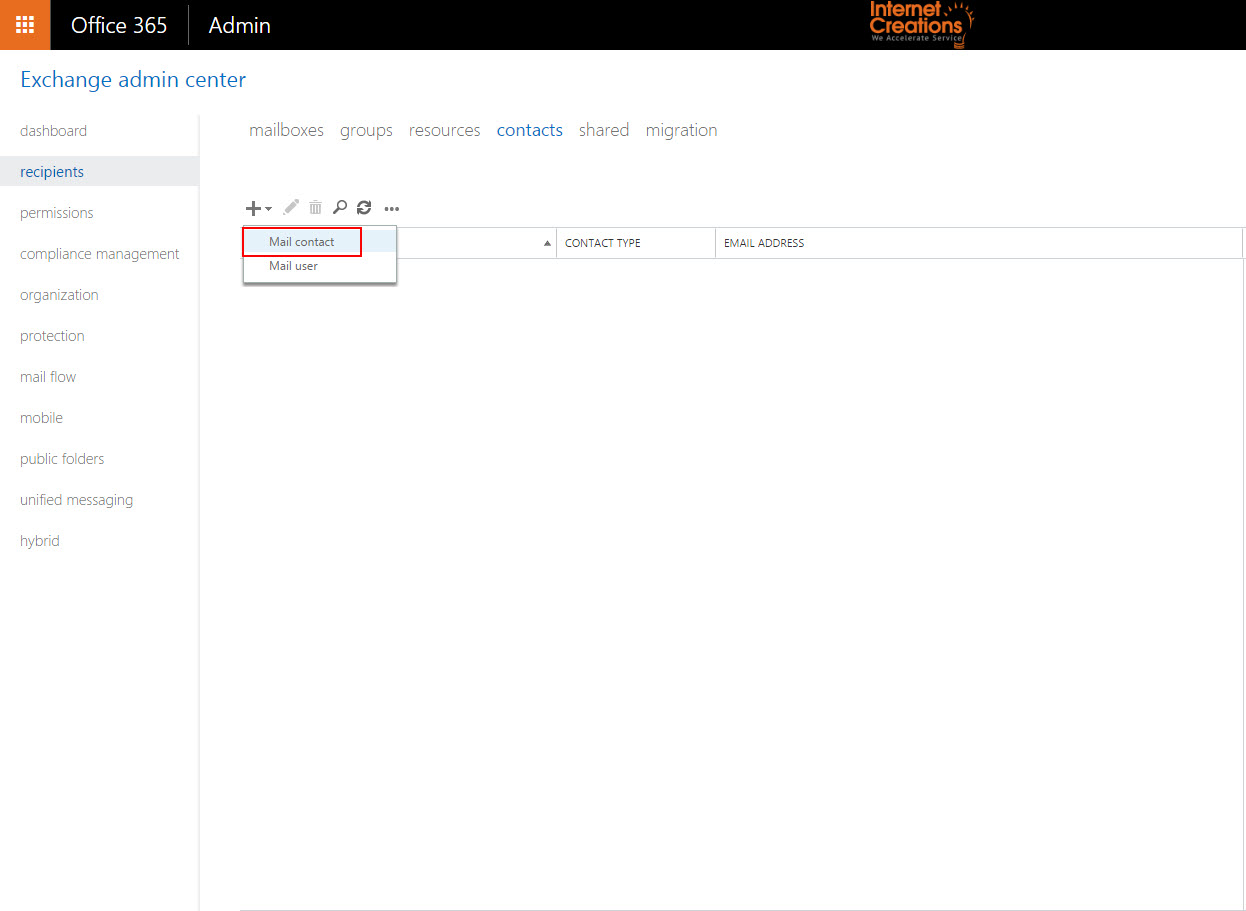
Task: Open the Office 365 app launcher grid
Action: tap(25, 25)
